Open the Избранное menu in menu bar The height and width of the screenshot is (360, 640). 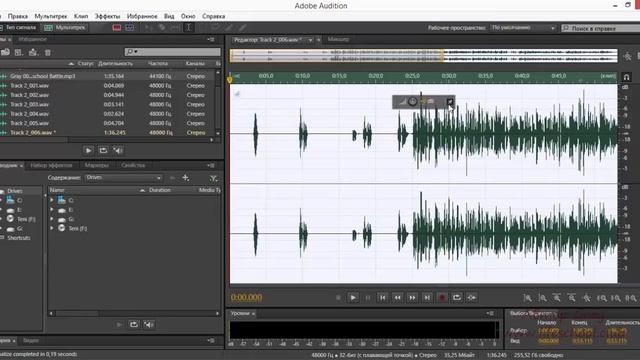coord(142,16)
